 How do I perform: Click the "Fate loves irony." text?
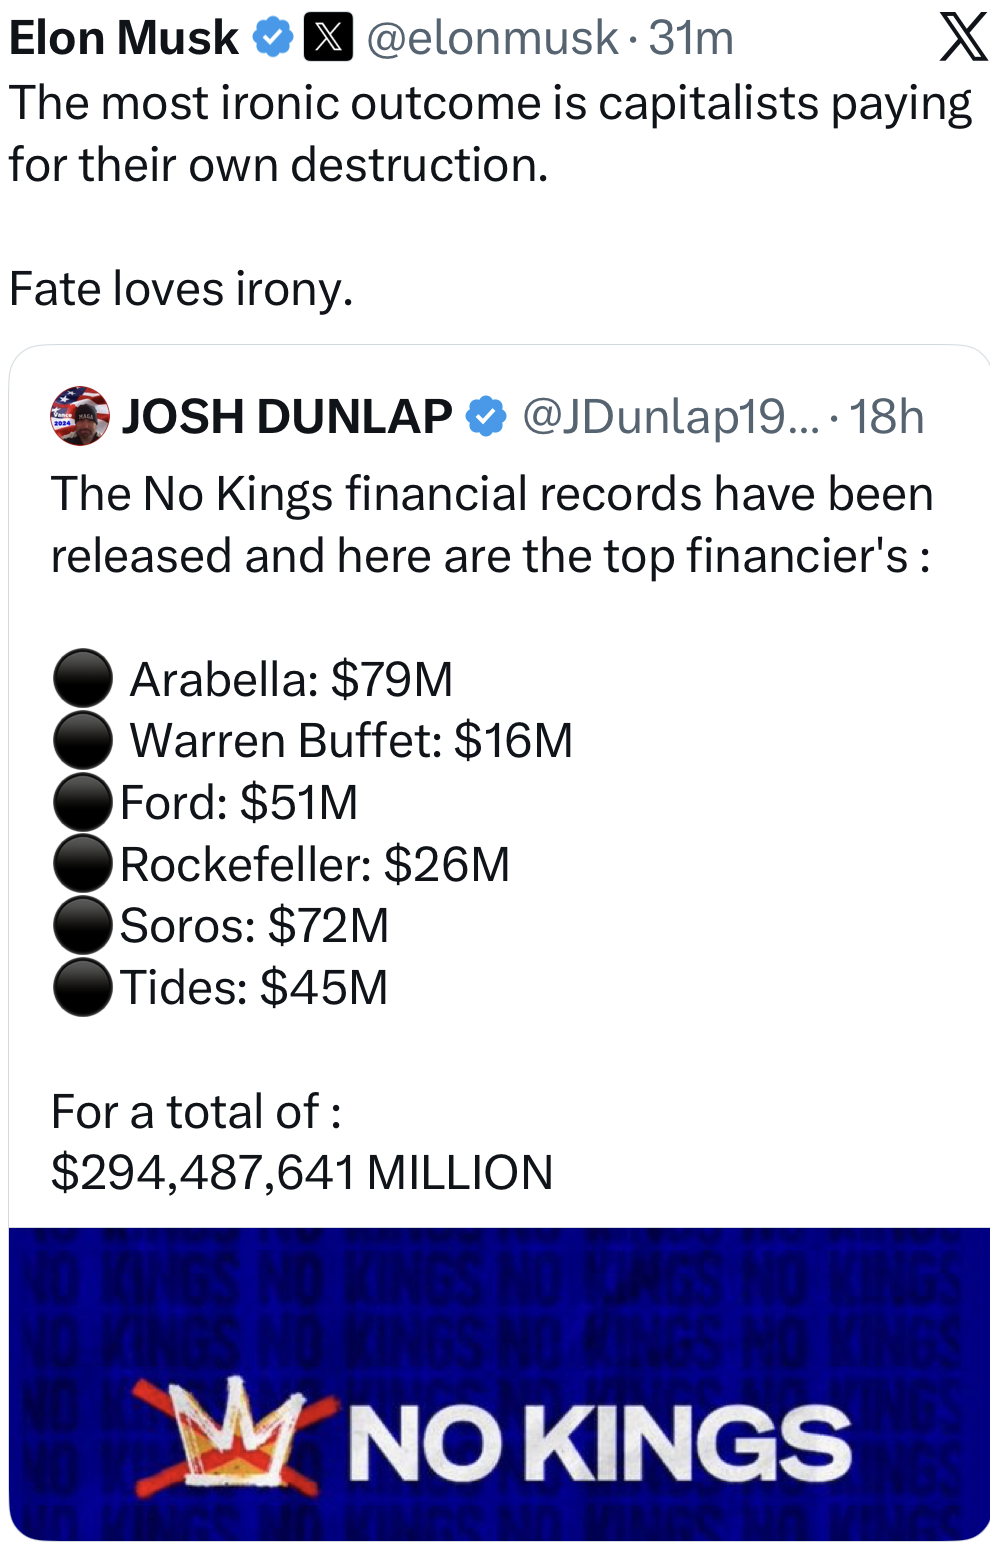click(x=181, y=289)
